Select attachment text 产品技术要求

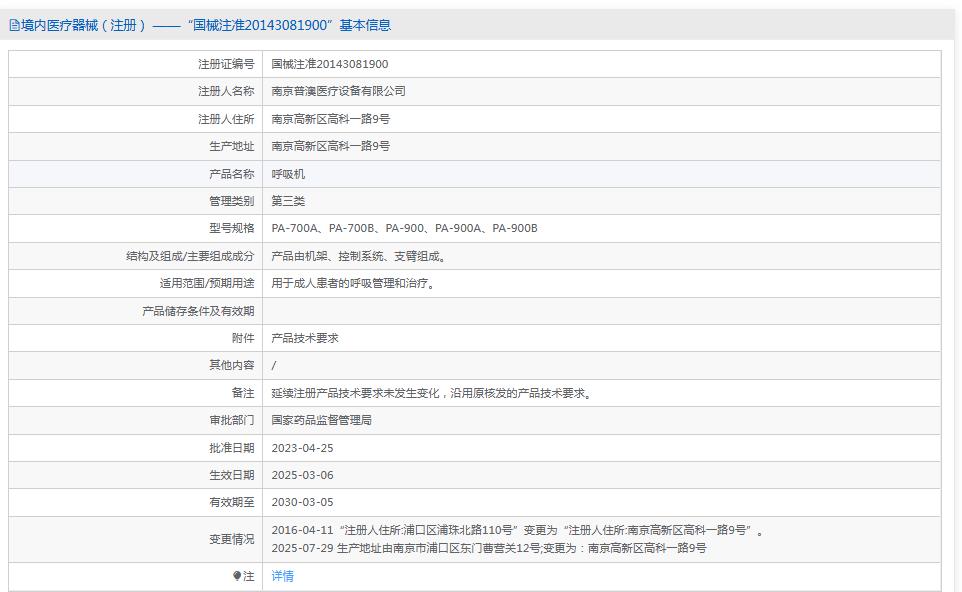[x=305, y=338]
